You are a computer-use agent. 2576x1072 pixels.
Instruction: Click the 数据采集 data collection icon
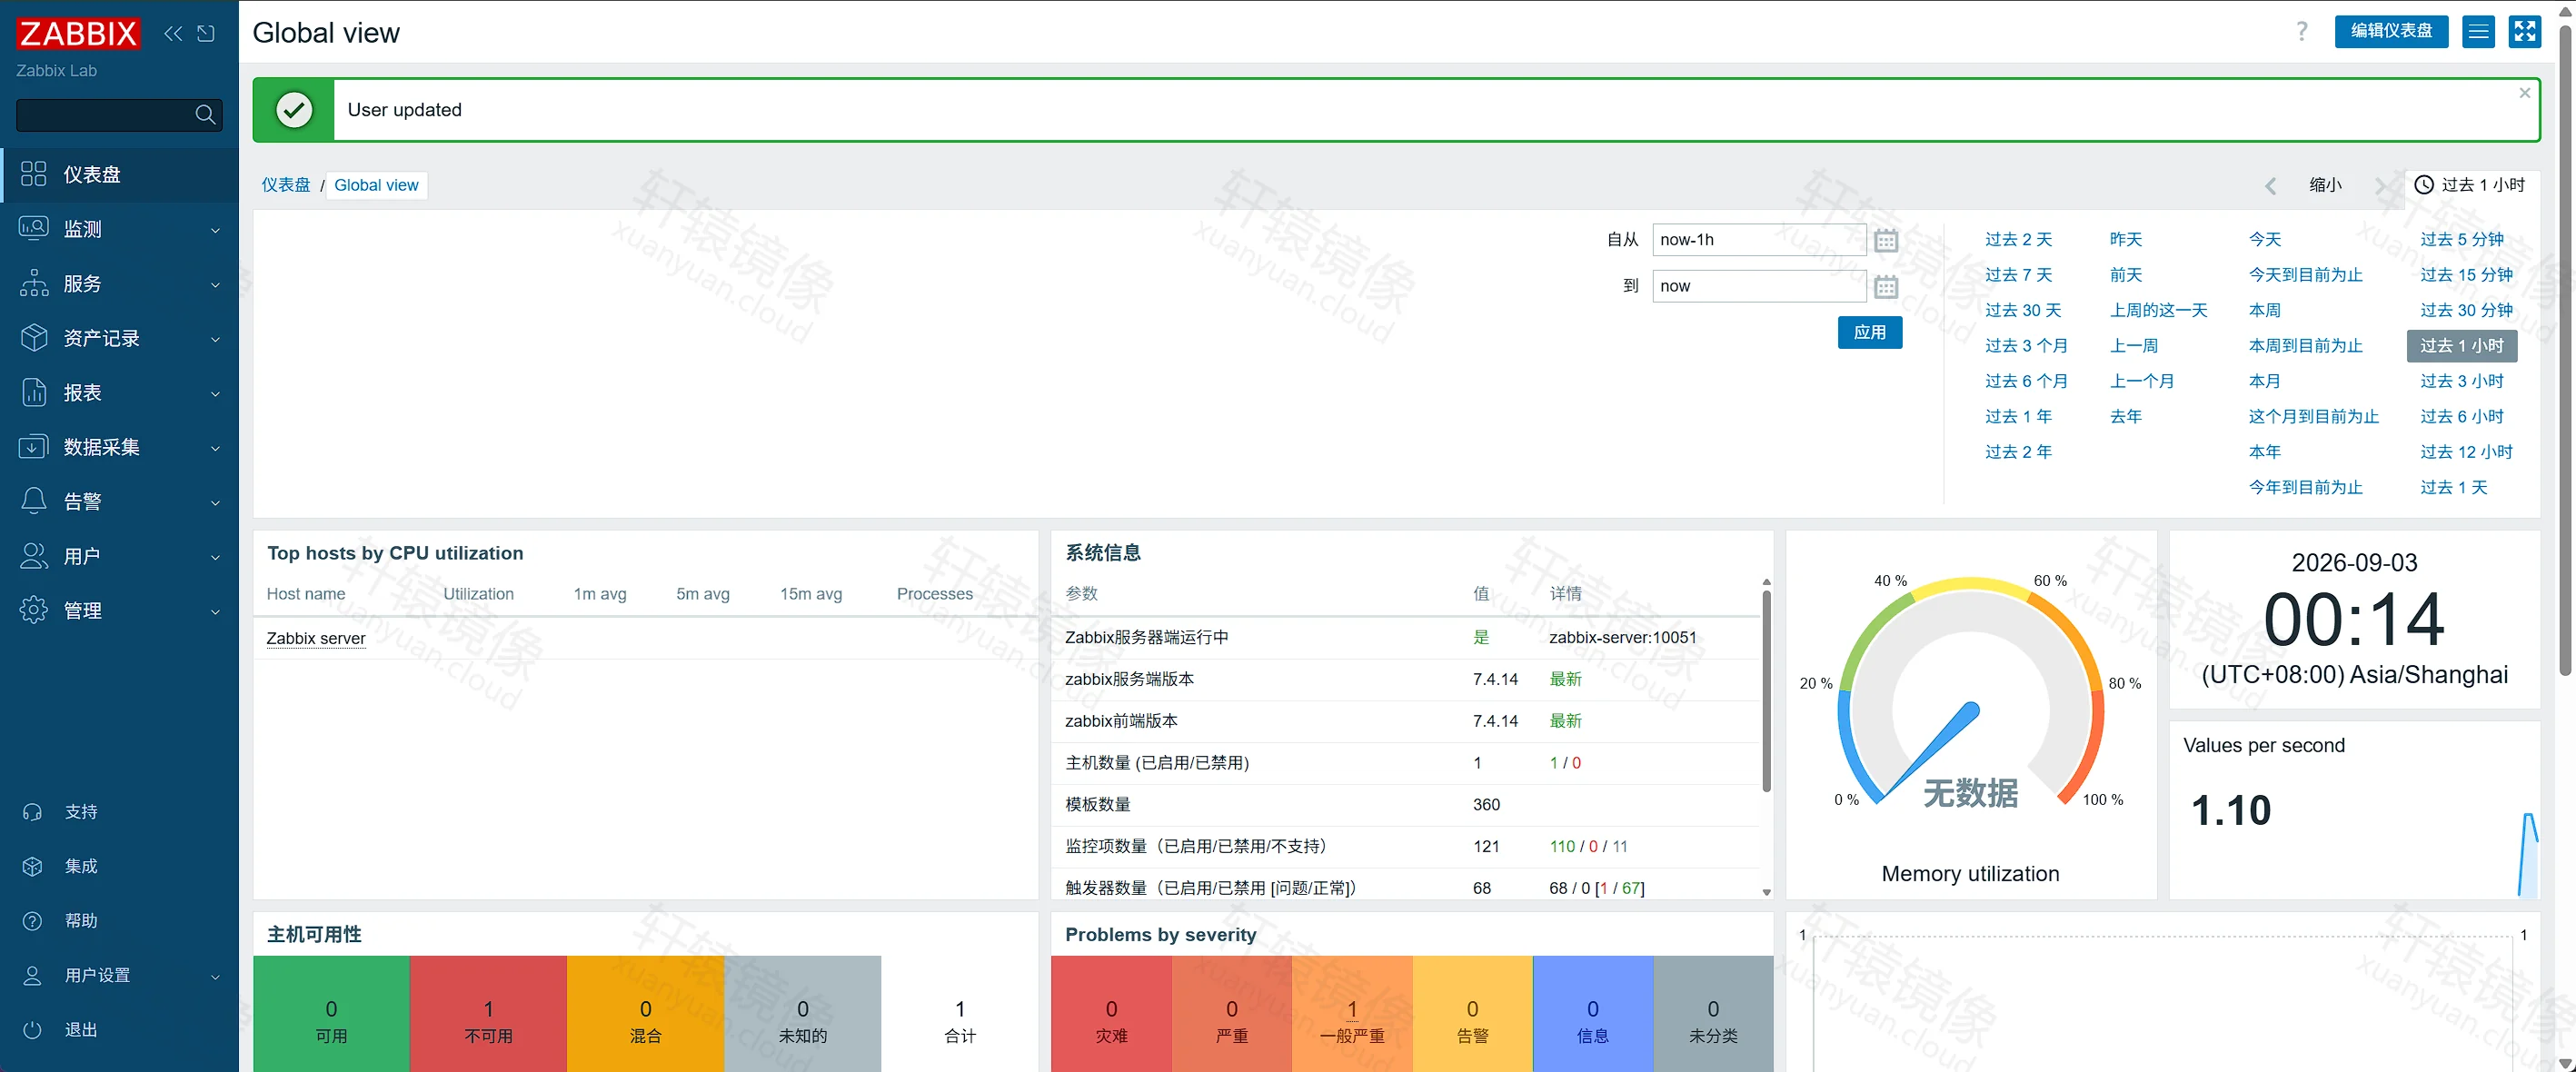pyautogui.click(x=33, y=447)
